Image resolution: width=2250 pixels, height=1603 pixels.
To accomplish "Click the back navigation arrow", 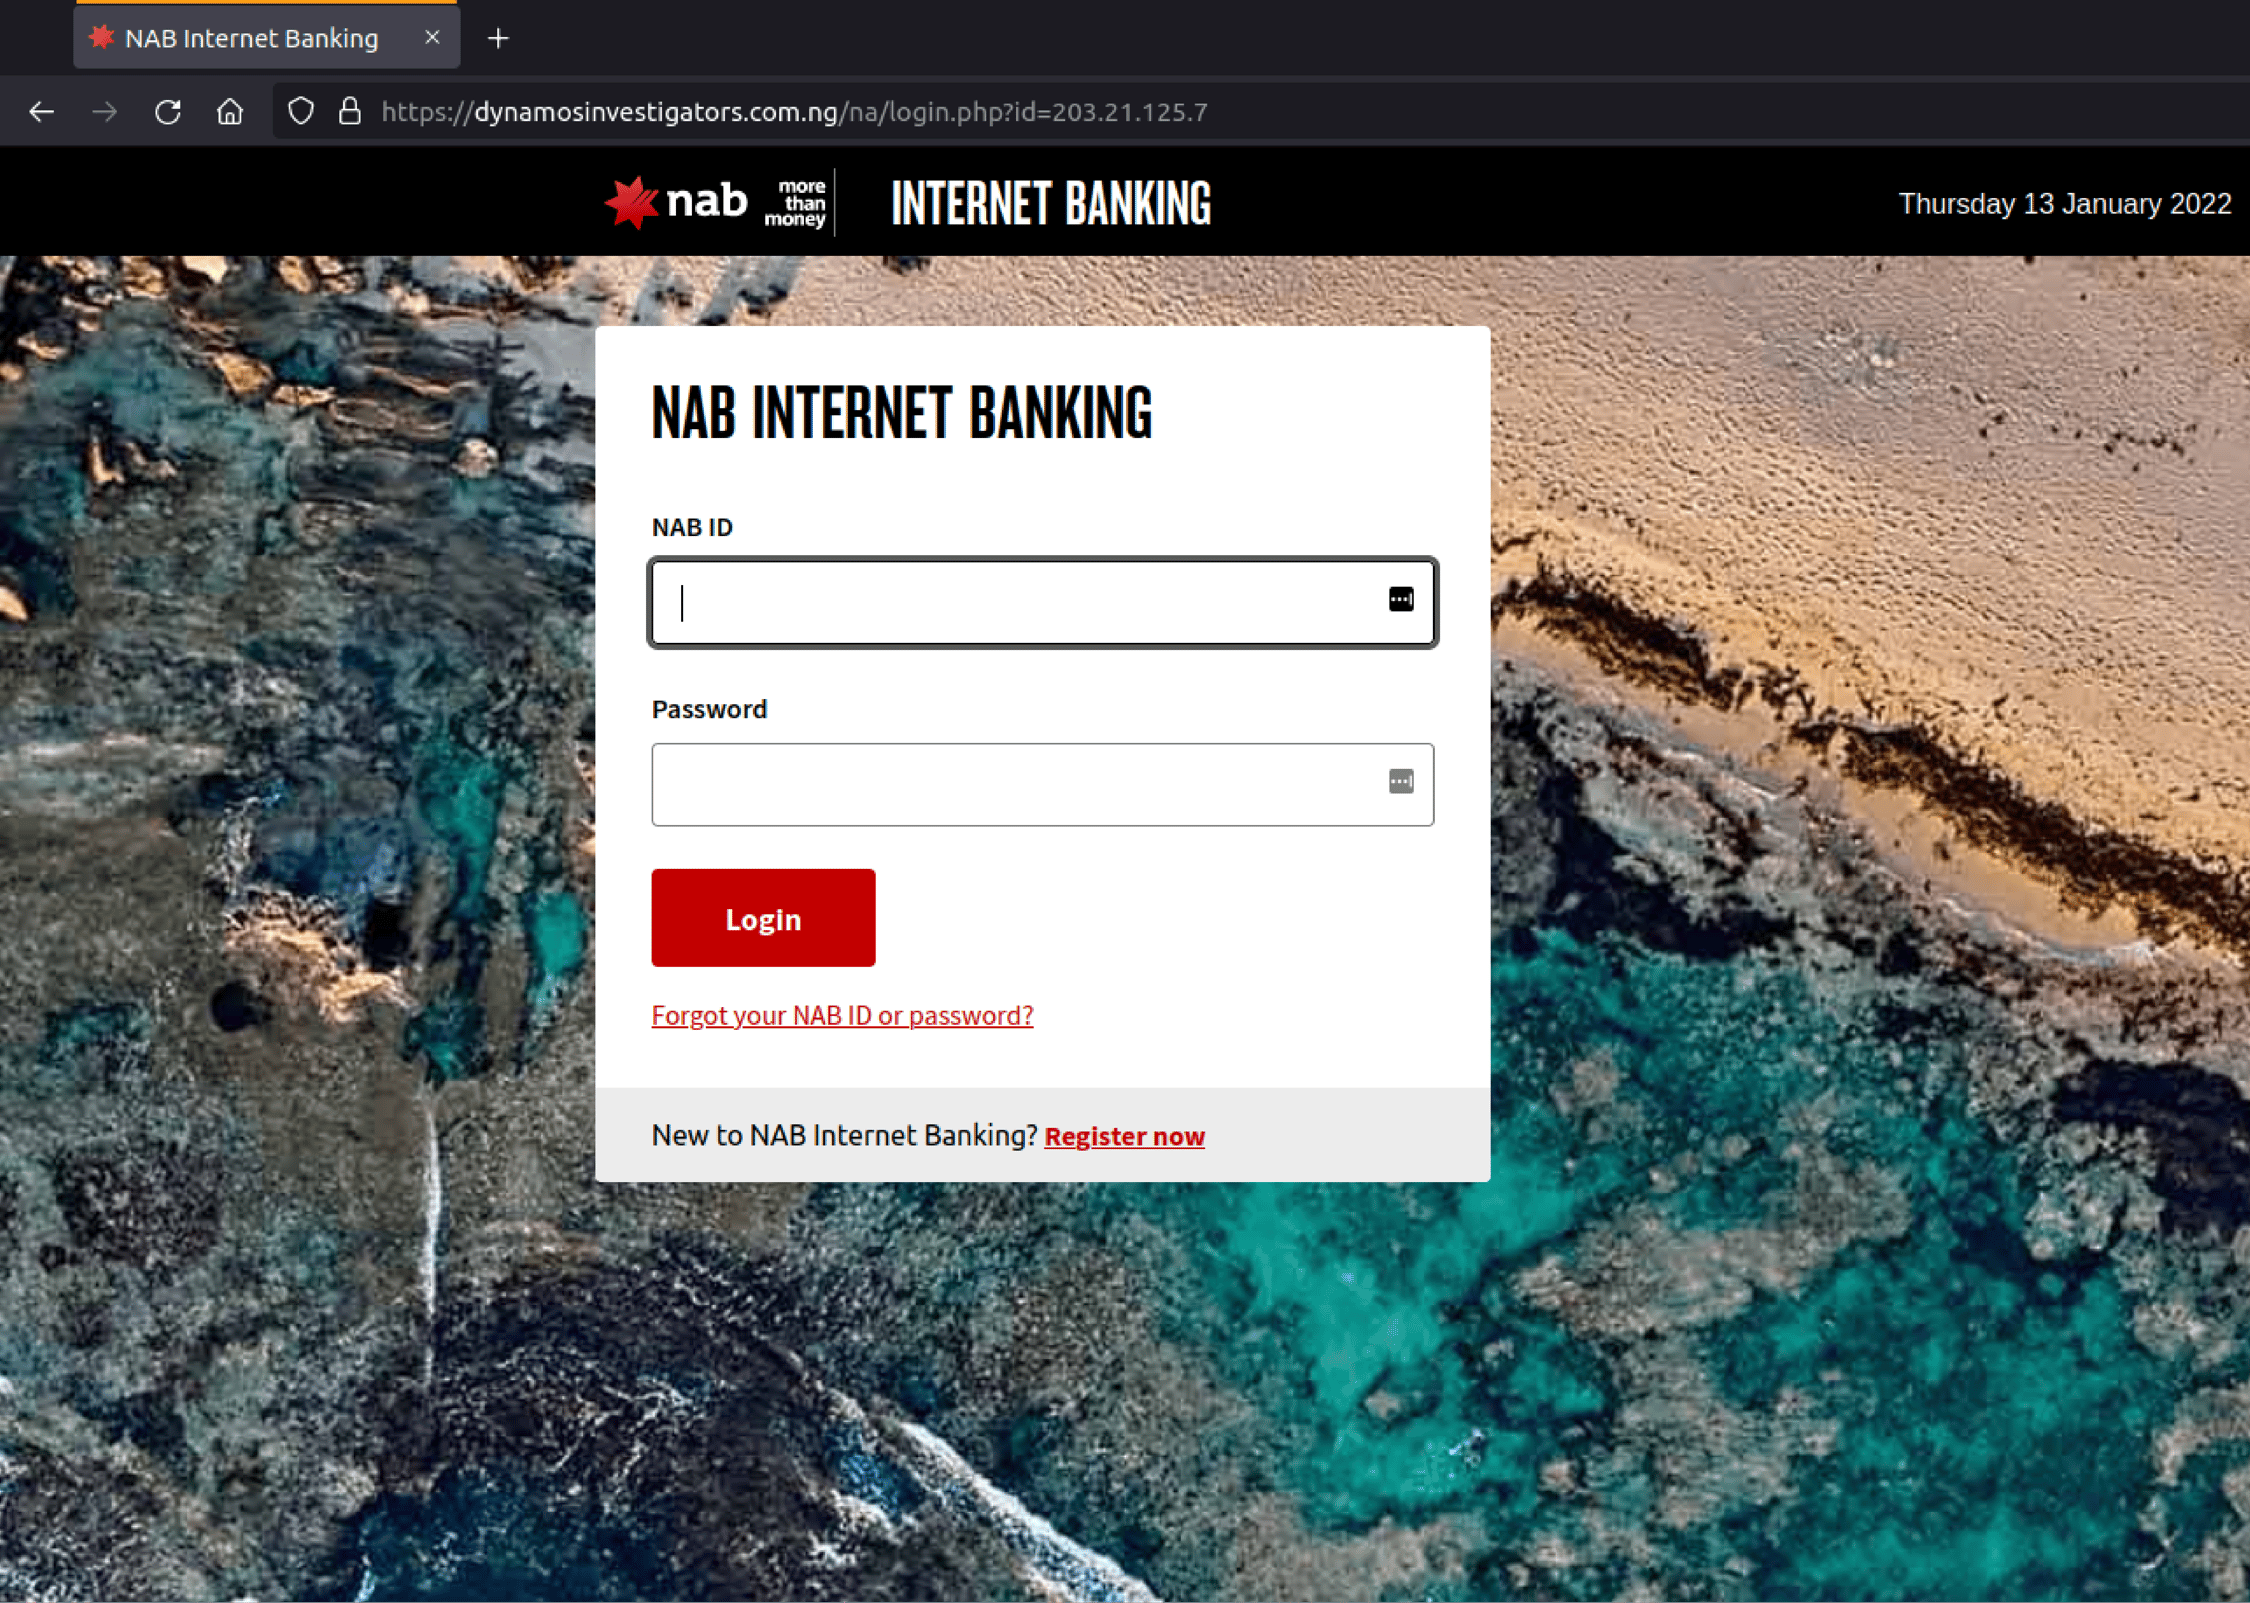I will 42,111.
